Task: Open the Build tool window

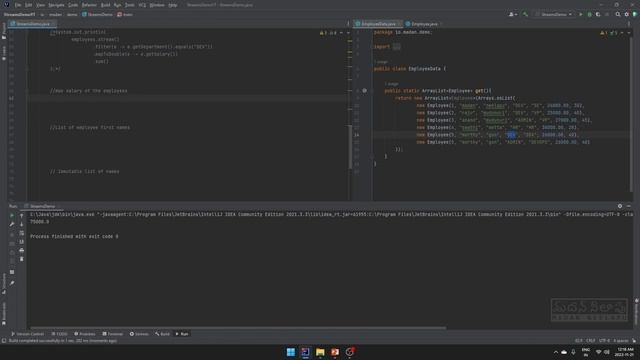Action: coord(162,334)
